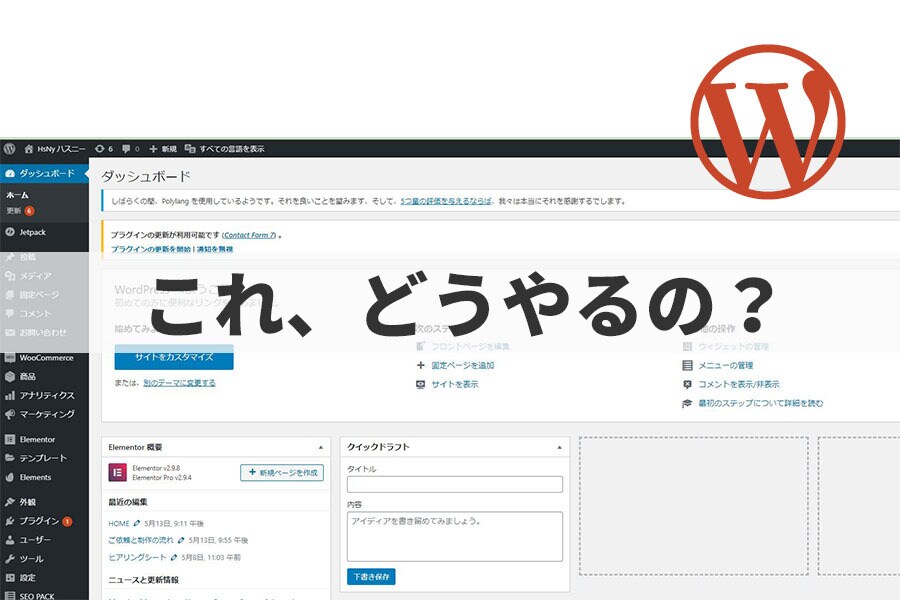Open ダッシュボード in sidebar
Screen dimensions: 900x600
[44, 173]
